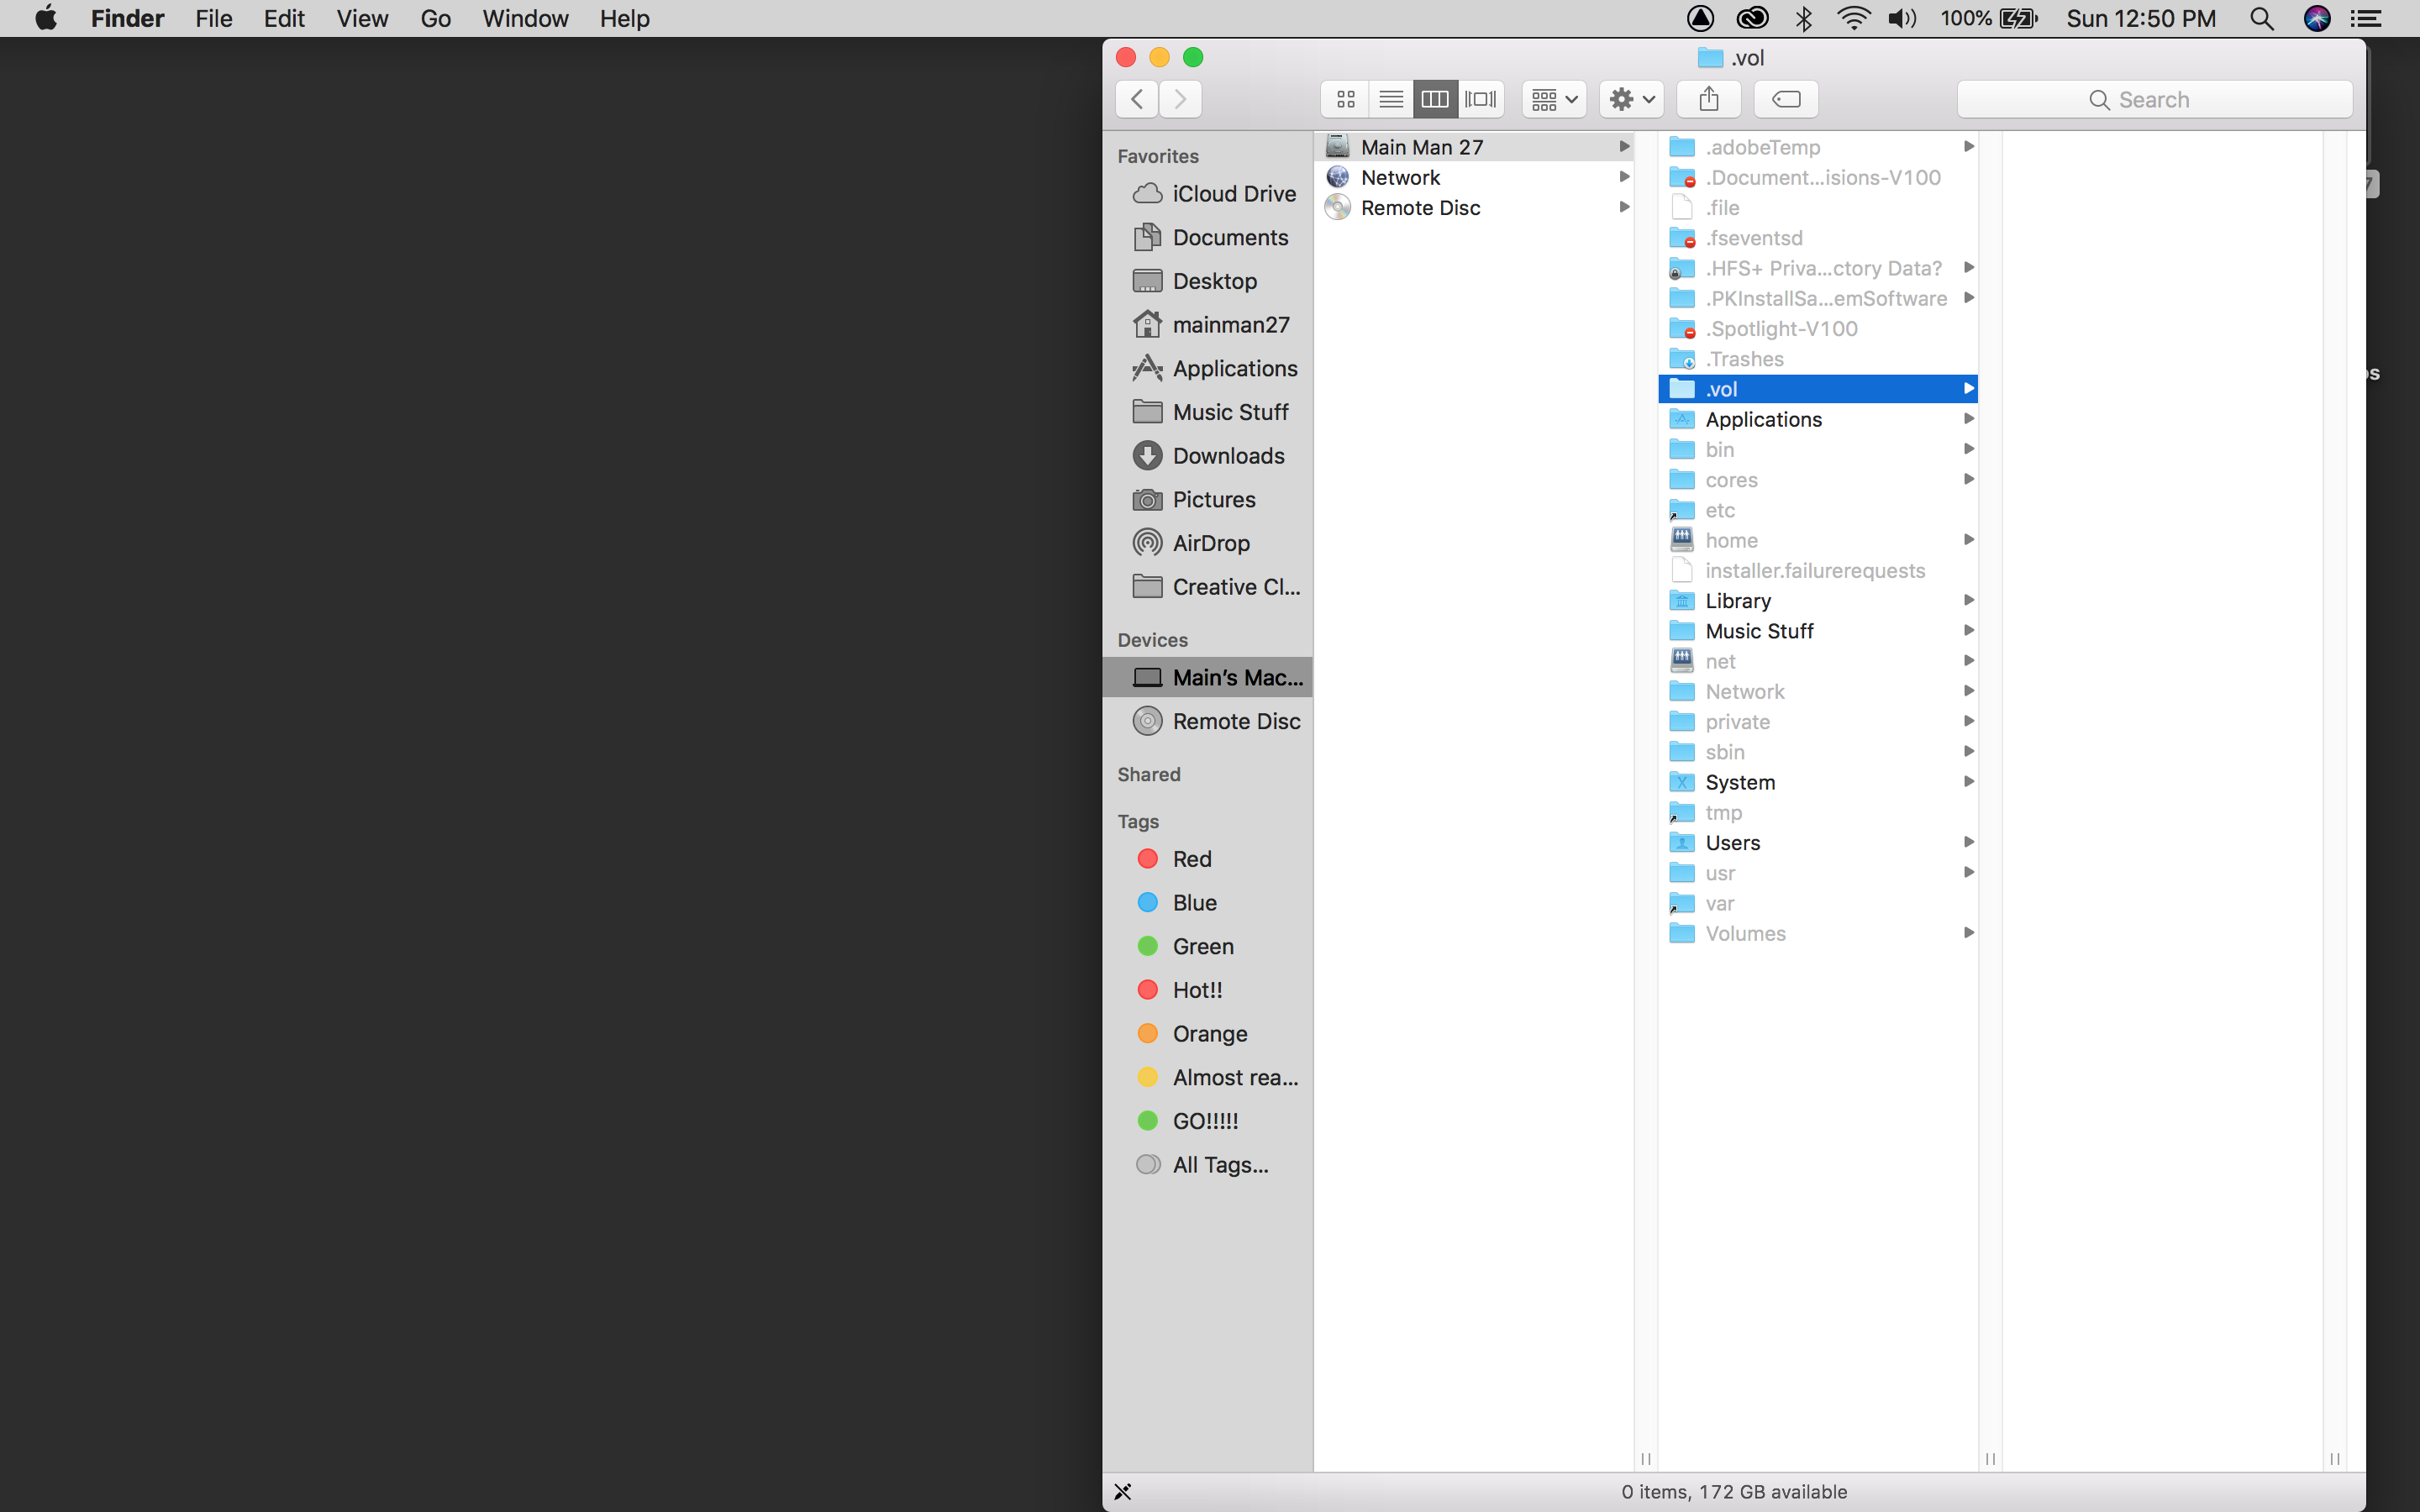This screenshot has width=2420, height=1512.
Task: Open the Action gear menu
Action: [1631, 99]
